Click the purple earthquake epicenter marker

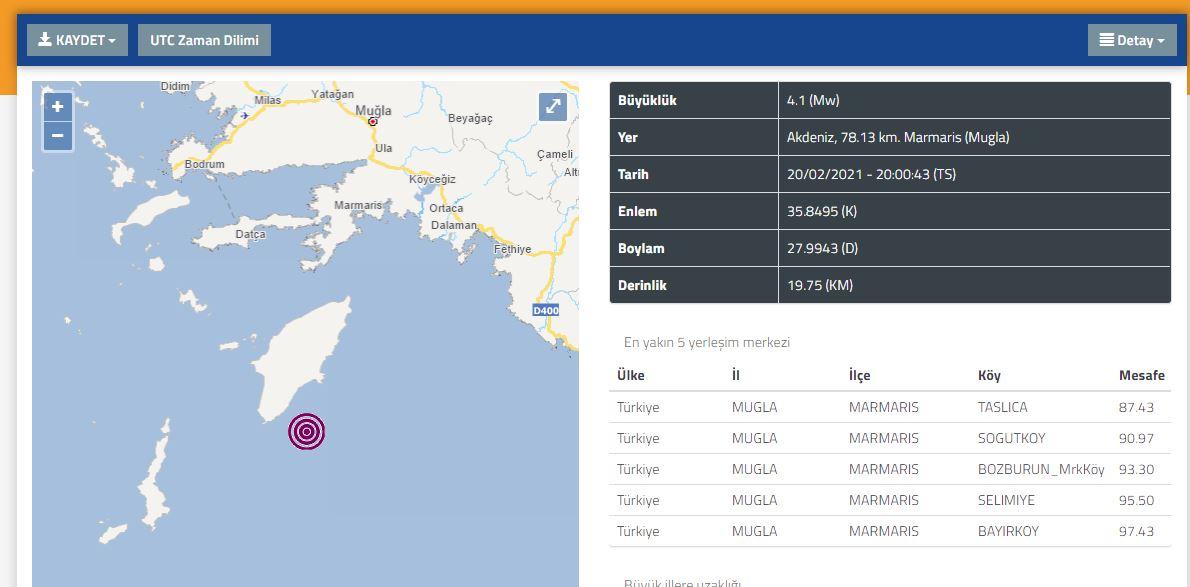[307, 432]
